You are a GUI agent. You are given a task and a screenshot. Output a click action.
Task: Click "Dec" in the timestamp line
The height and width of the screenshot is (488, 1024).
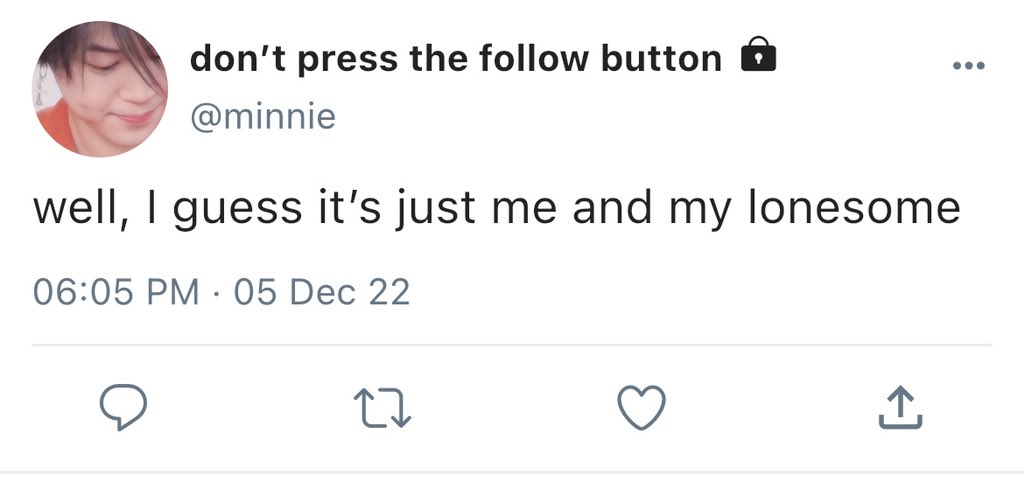(323, 292)
